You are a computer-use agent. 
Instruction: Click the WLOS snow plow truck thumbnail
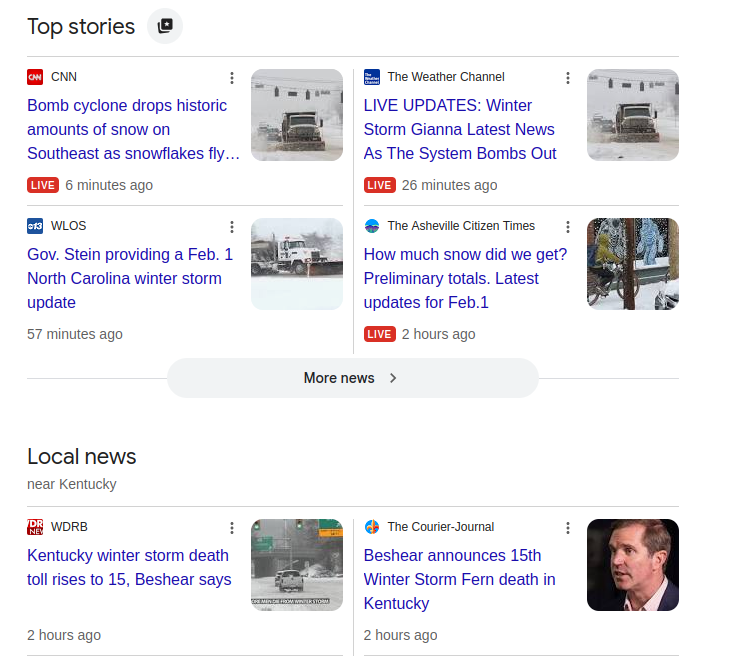[x=297, y=264]
